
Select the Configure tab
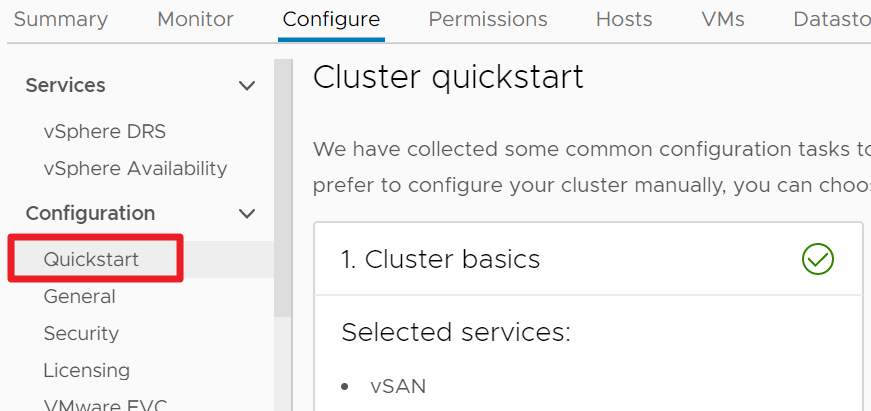[331, 19]
